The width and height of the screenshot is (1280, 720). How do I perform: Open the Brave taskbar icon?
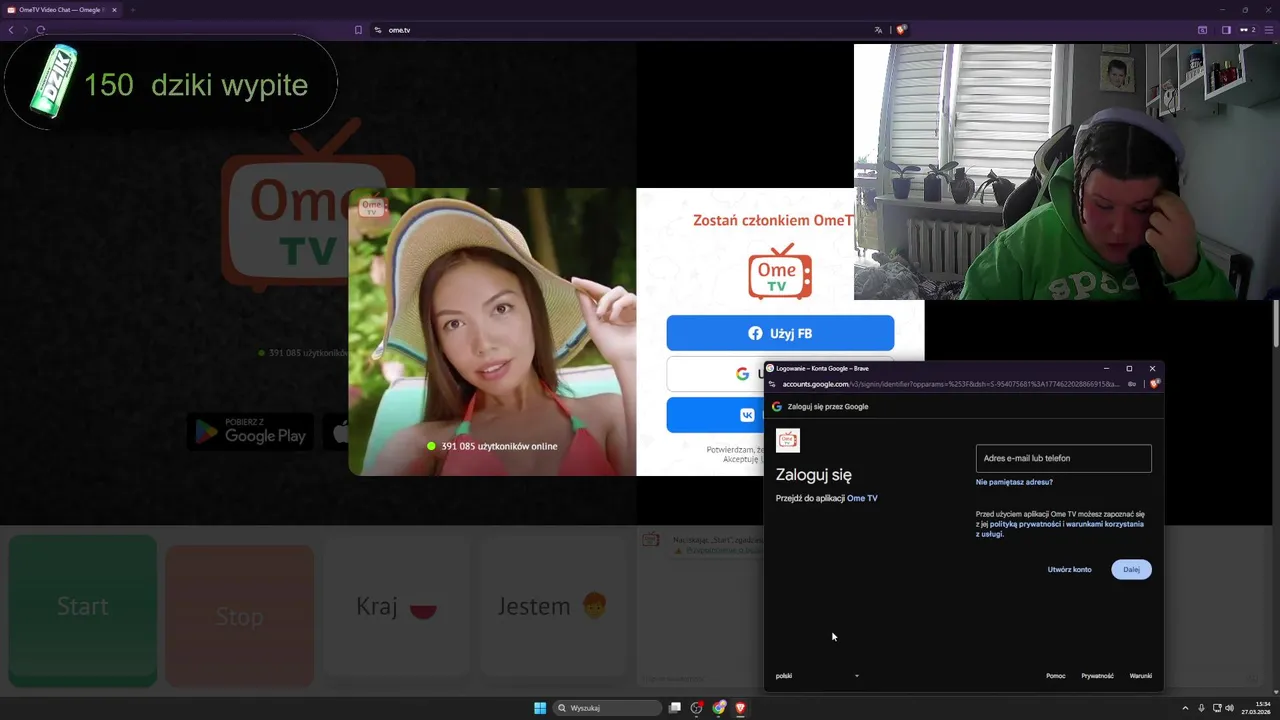coord(741,708)
